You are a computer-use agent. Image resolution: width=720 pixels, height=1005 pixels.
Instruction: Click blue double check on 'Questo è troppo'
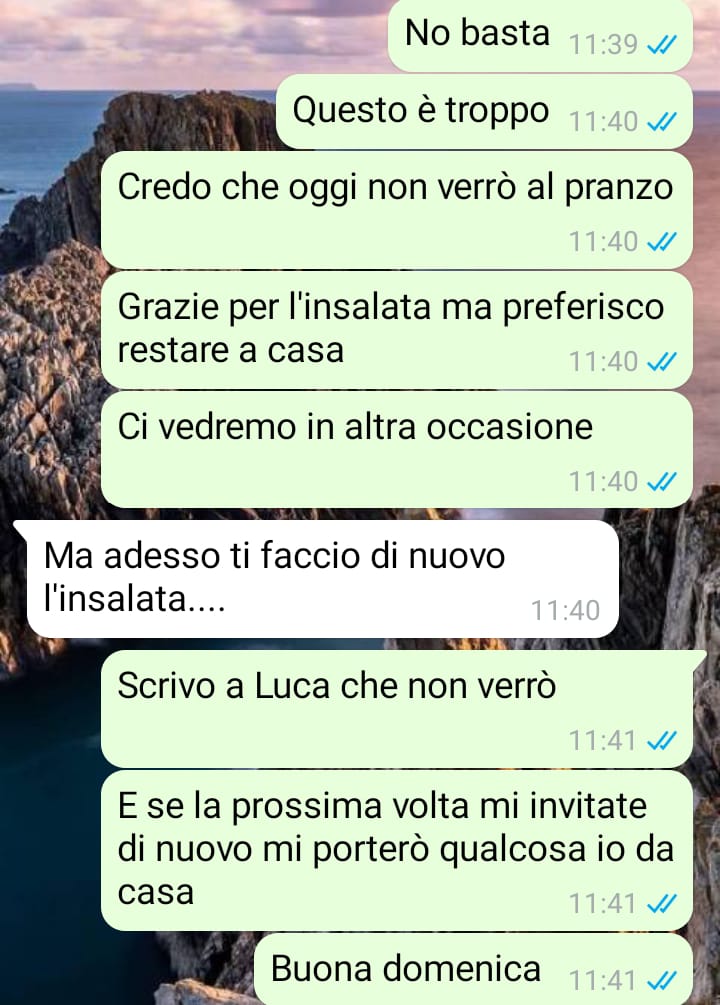click(662, 122)
